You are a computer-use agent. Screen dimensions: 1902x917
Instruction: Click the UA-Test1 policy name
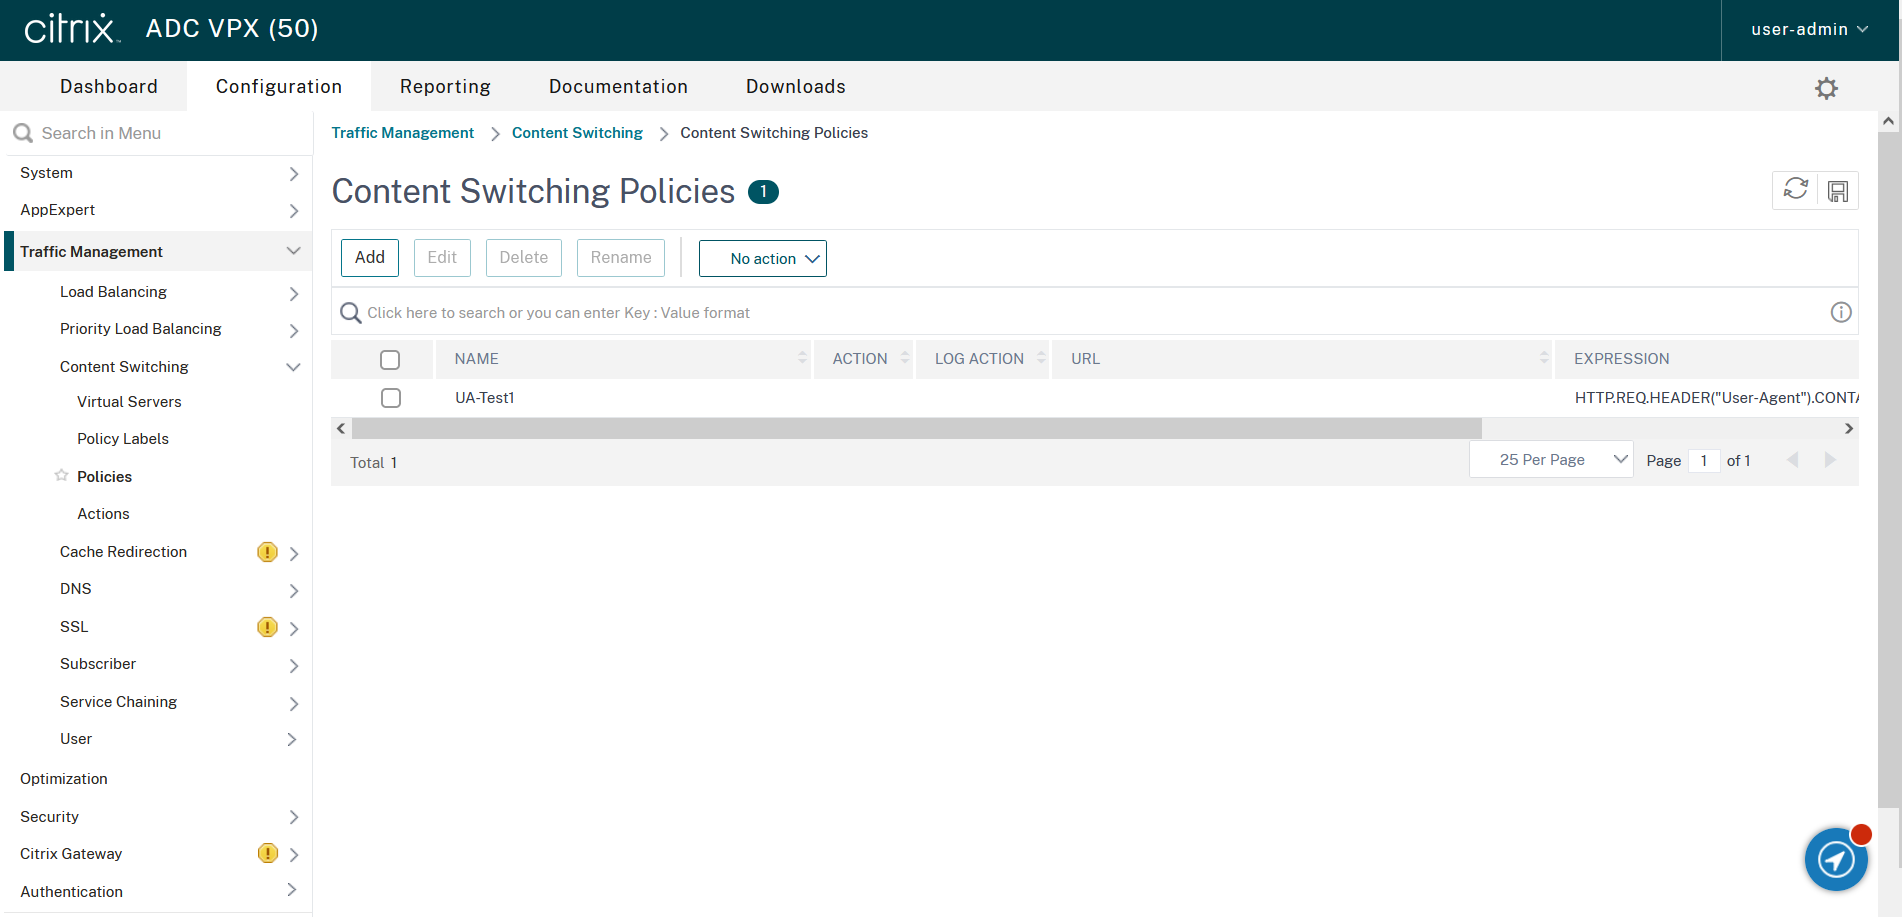tap(484, 398)
